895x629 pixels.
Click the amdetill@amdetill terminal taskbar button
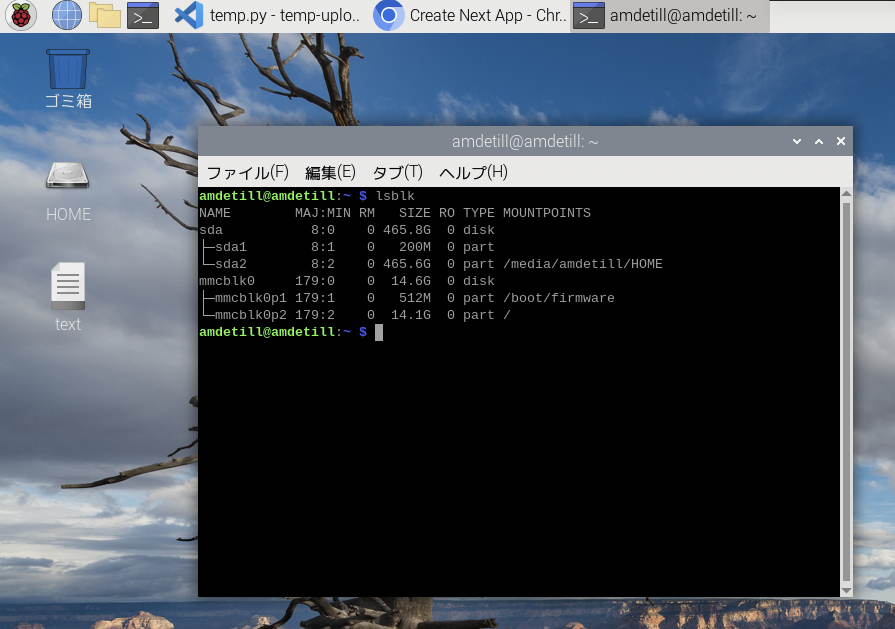669,15
